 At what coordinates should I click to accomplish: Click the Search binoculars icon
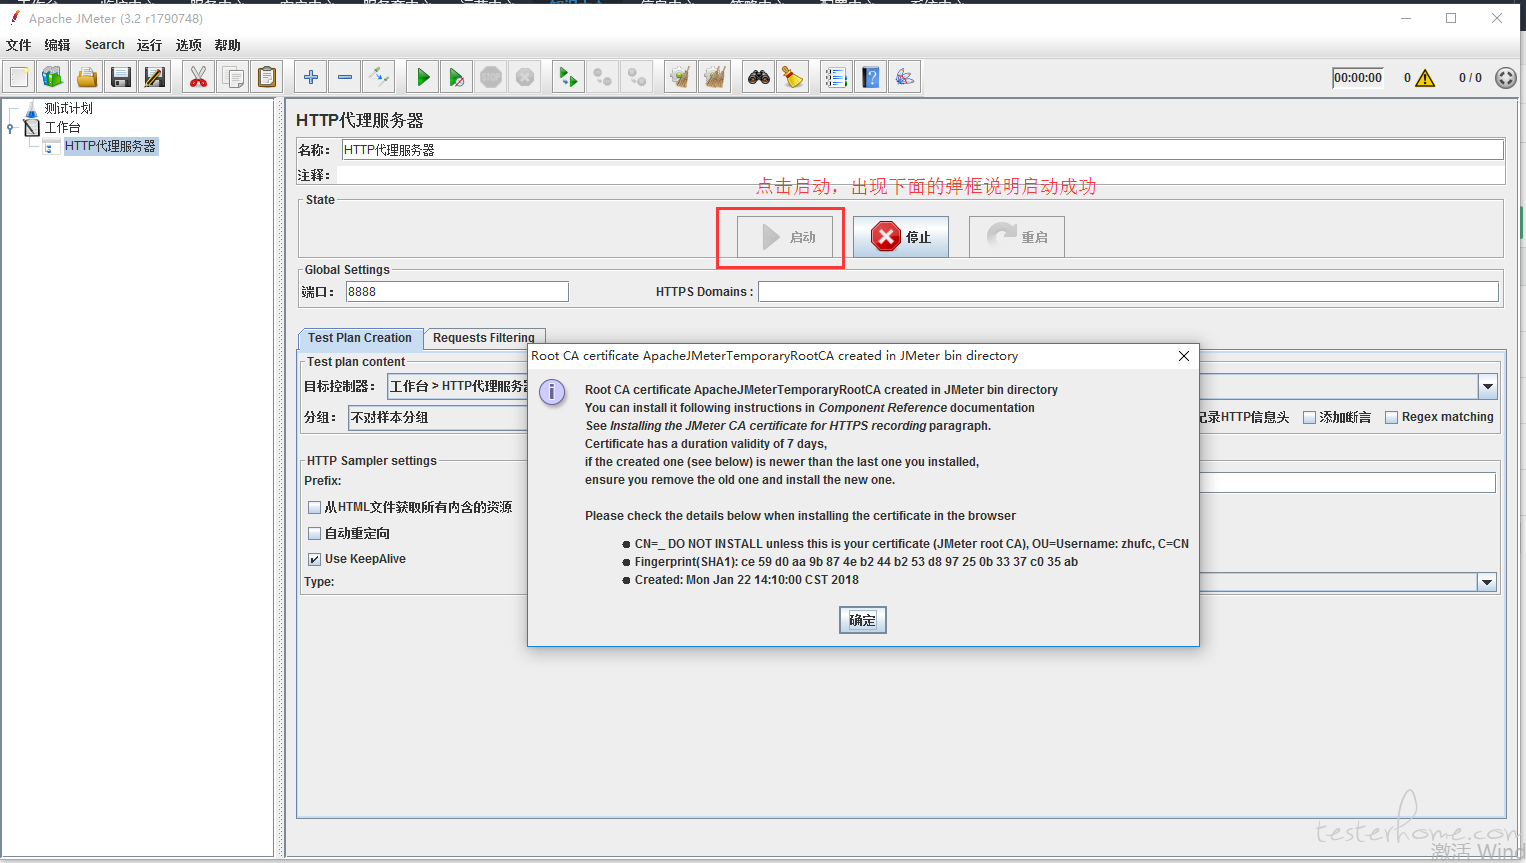pos(759,77)
